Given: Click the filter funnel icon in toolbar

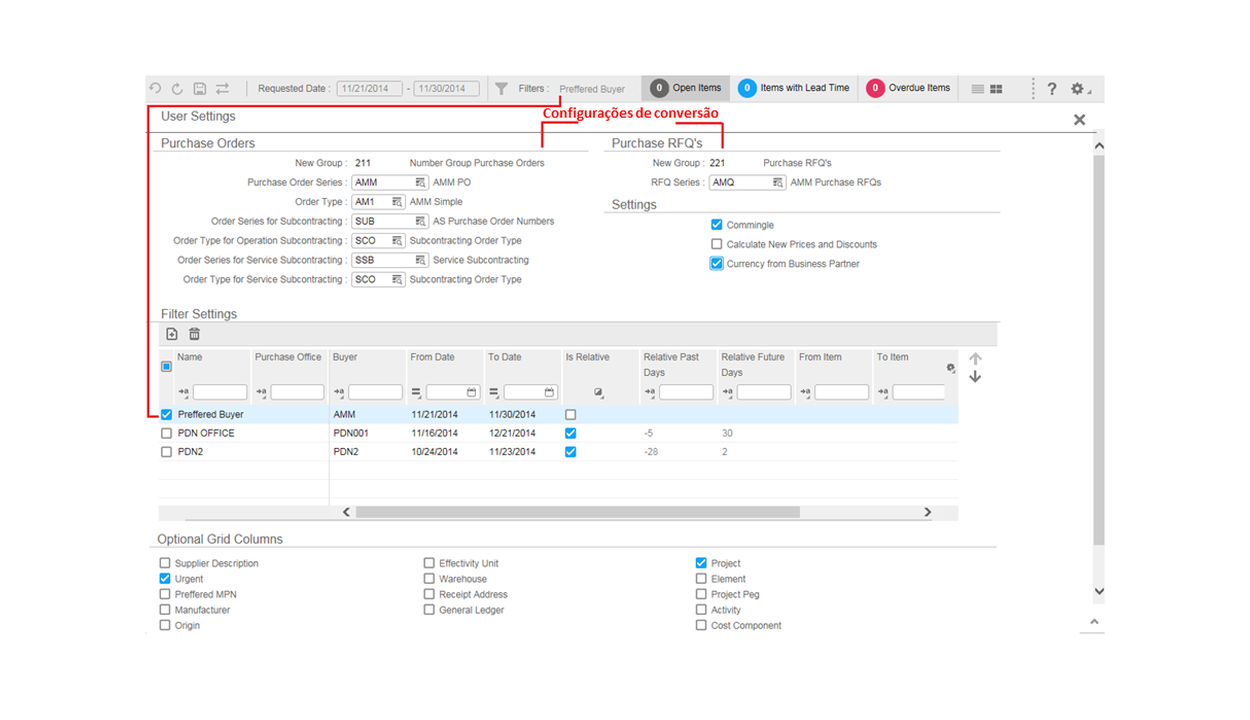Looking at the screenshot, I should (x=502, y=89).
